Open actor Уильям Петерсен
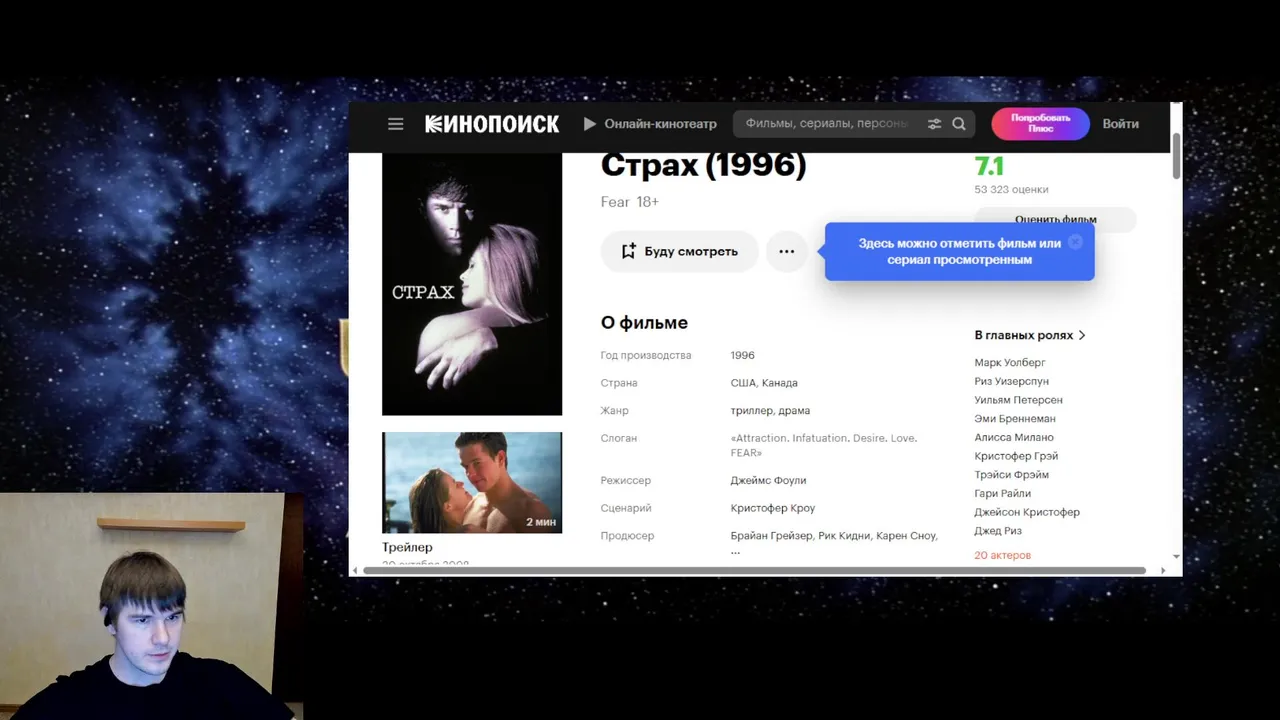Screen dimensions: 1280x720 coord(1018,400)
